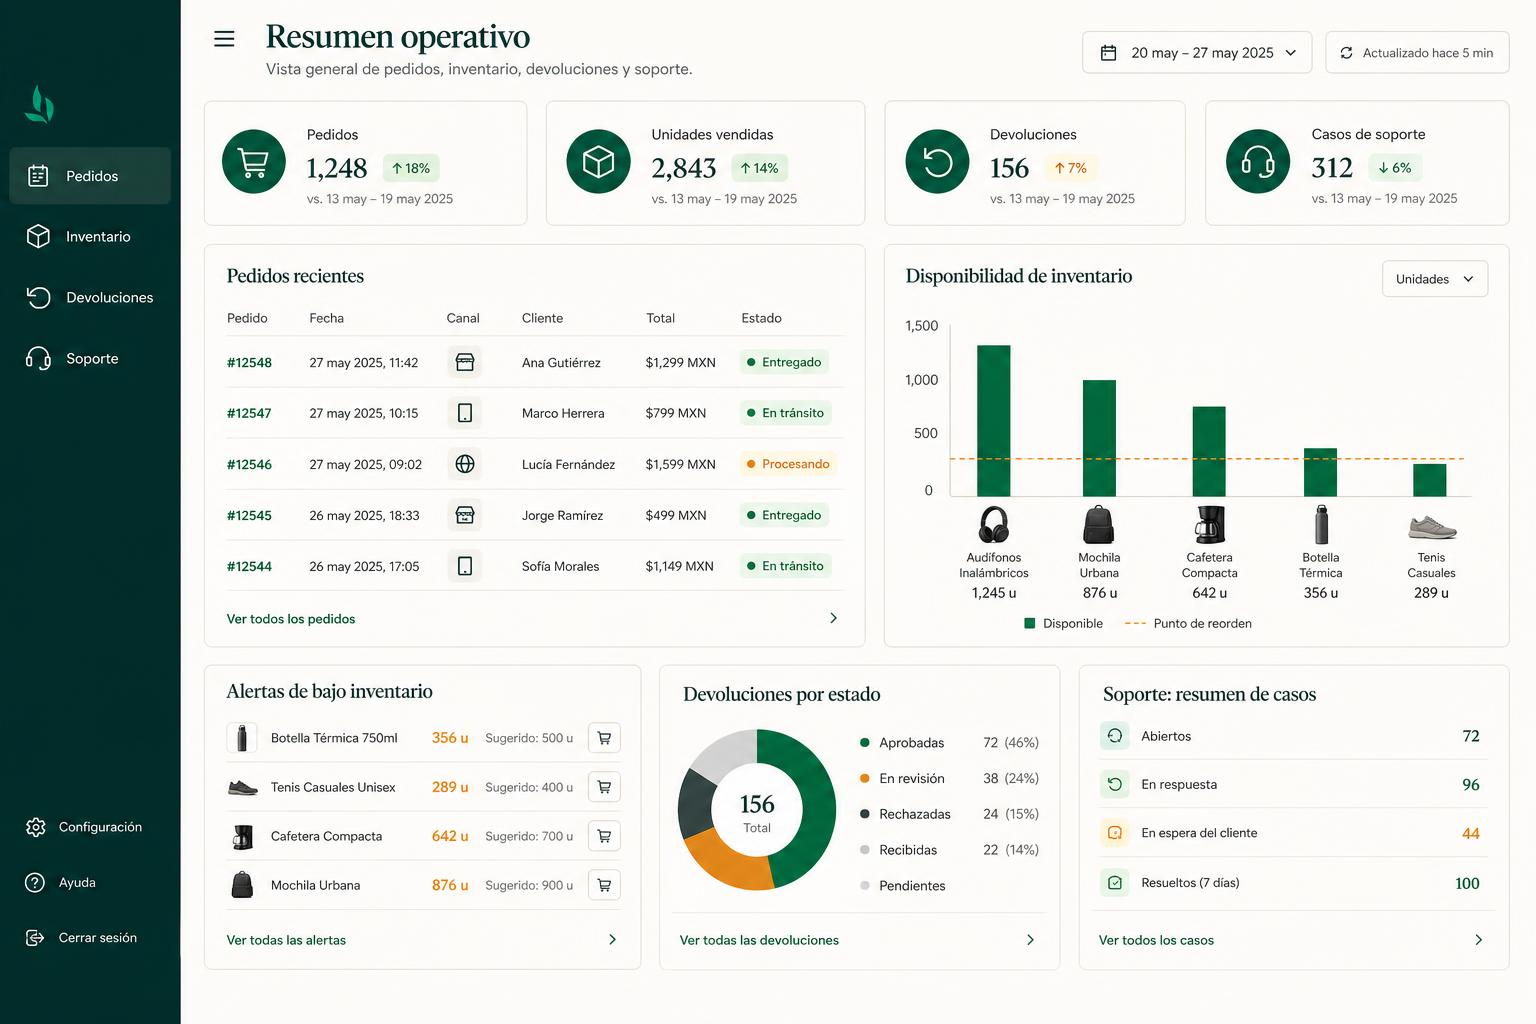The height and width of the screenshot is (1024, 1536).
Task: Click the chevron next to Ver todos los pedidos
Action: 833,619
